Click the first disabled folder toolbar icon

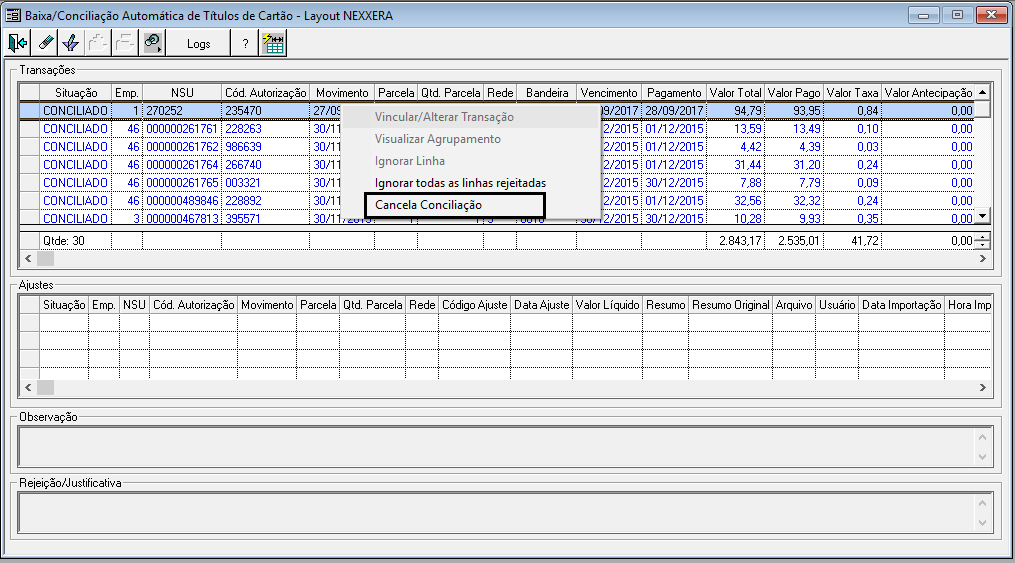point(97,43)
